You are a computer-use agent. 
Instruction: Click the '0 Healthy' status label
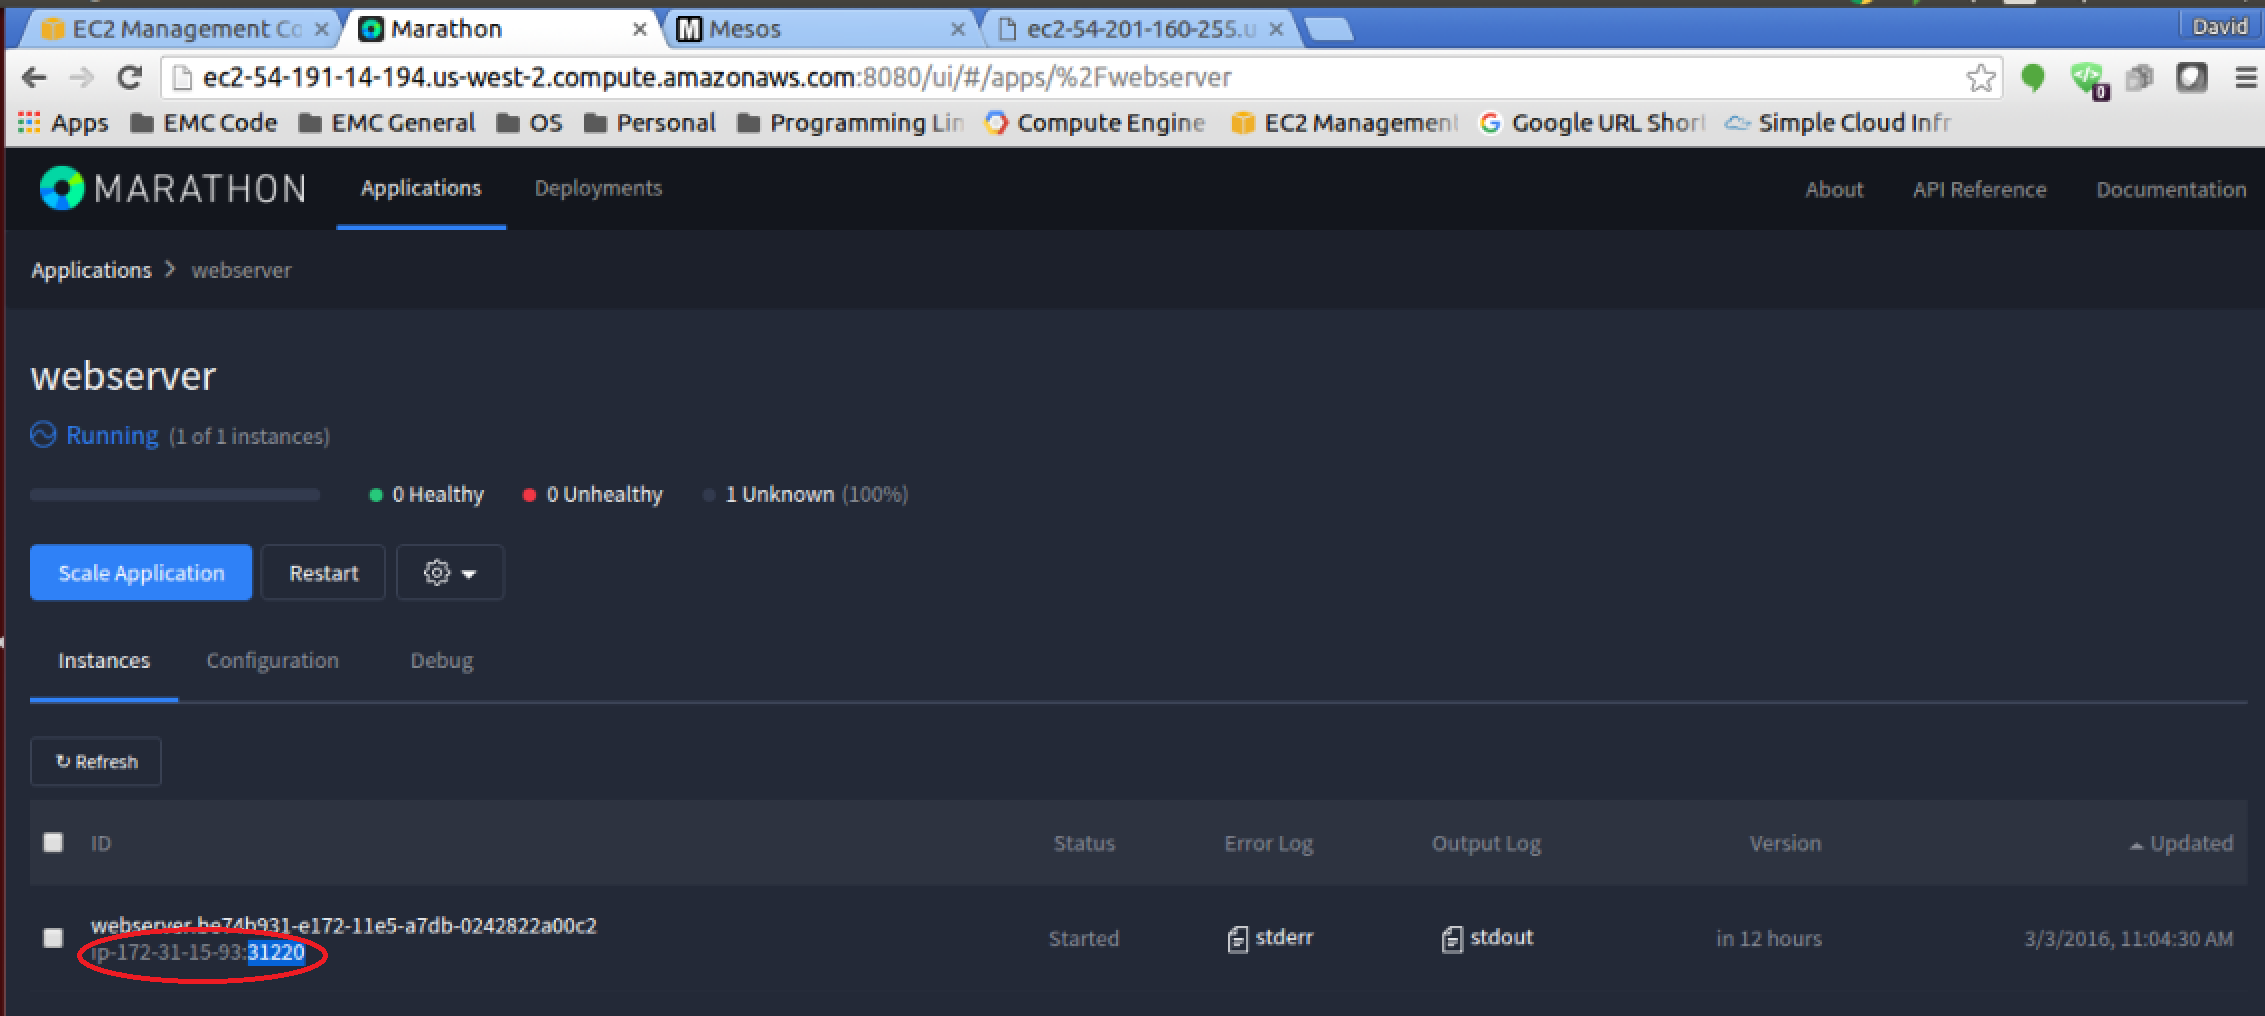tap(427, 495)
